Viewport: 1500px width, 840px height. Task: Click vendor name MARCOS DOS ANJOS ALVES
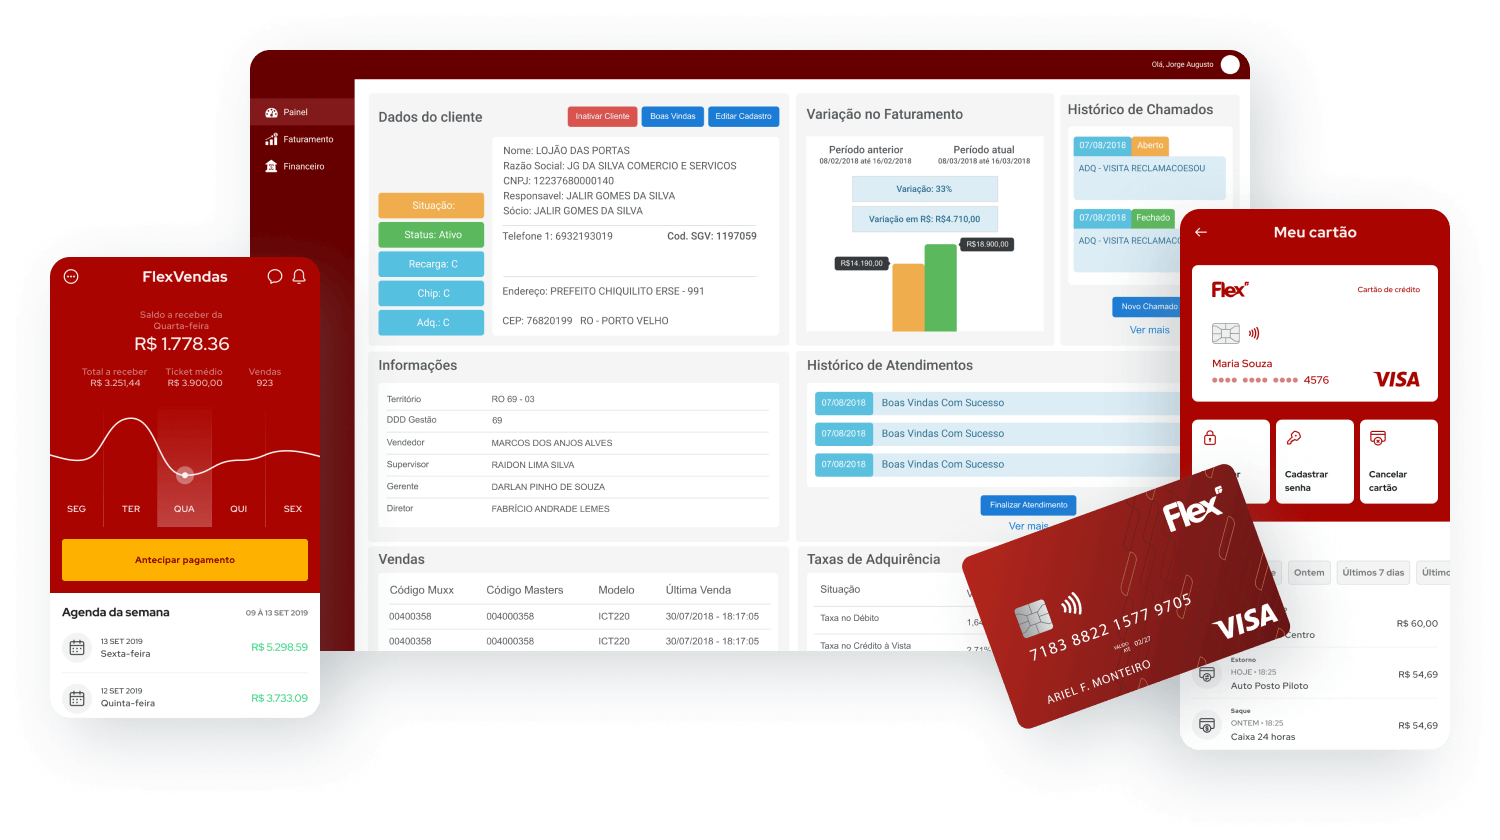(x=552, y=443)
